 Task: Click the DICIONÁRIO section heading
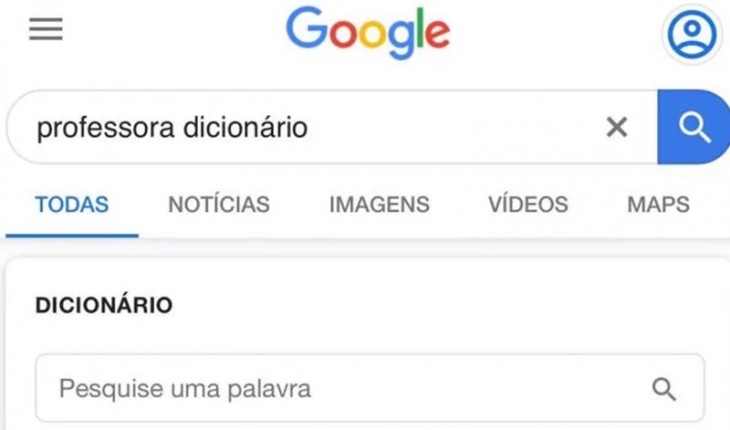(x=104, y=305)
